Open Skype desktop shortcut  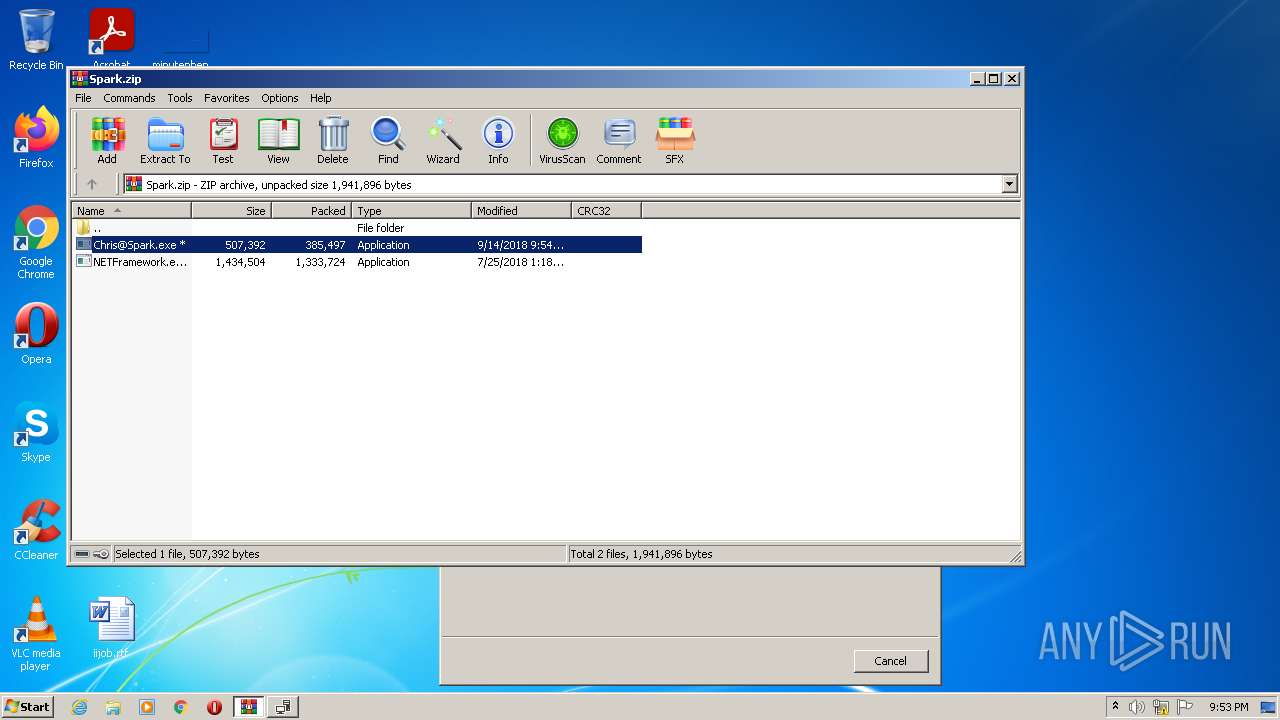click(x=36, y=432)
